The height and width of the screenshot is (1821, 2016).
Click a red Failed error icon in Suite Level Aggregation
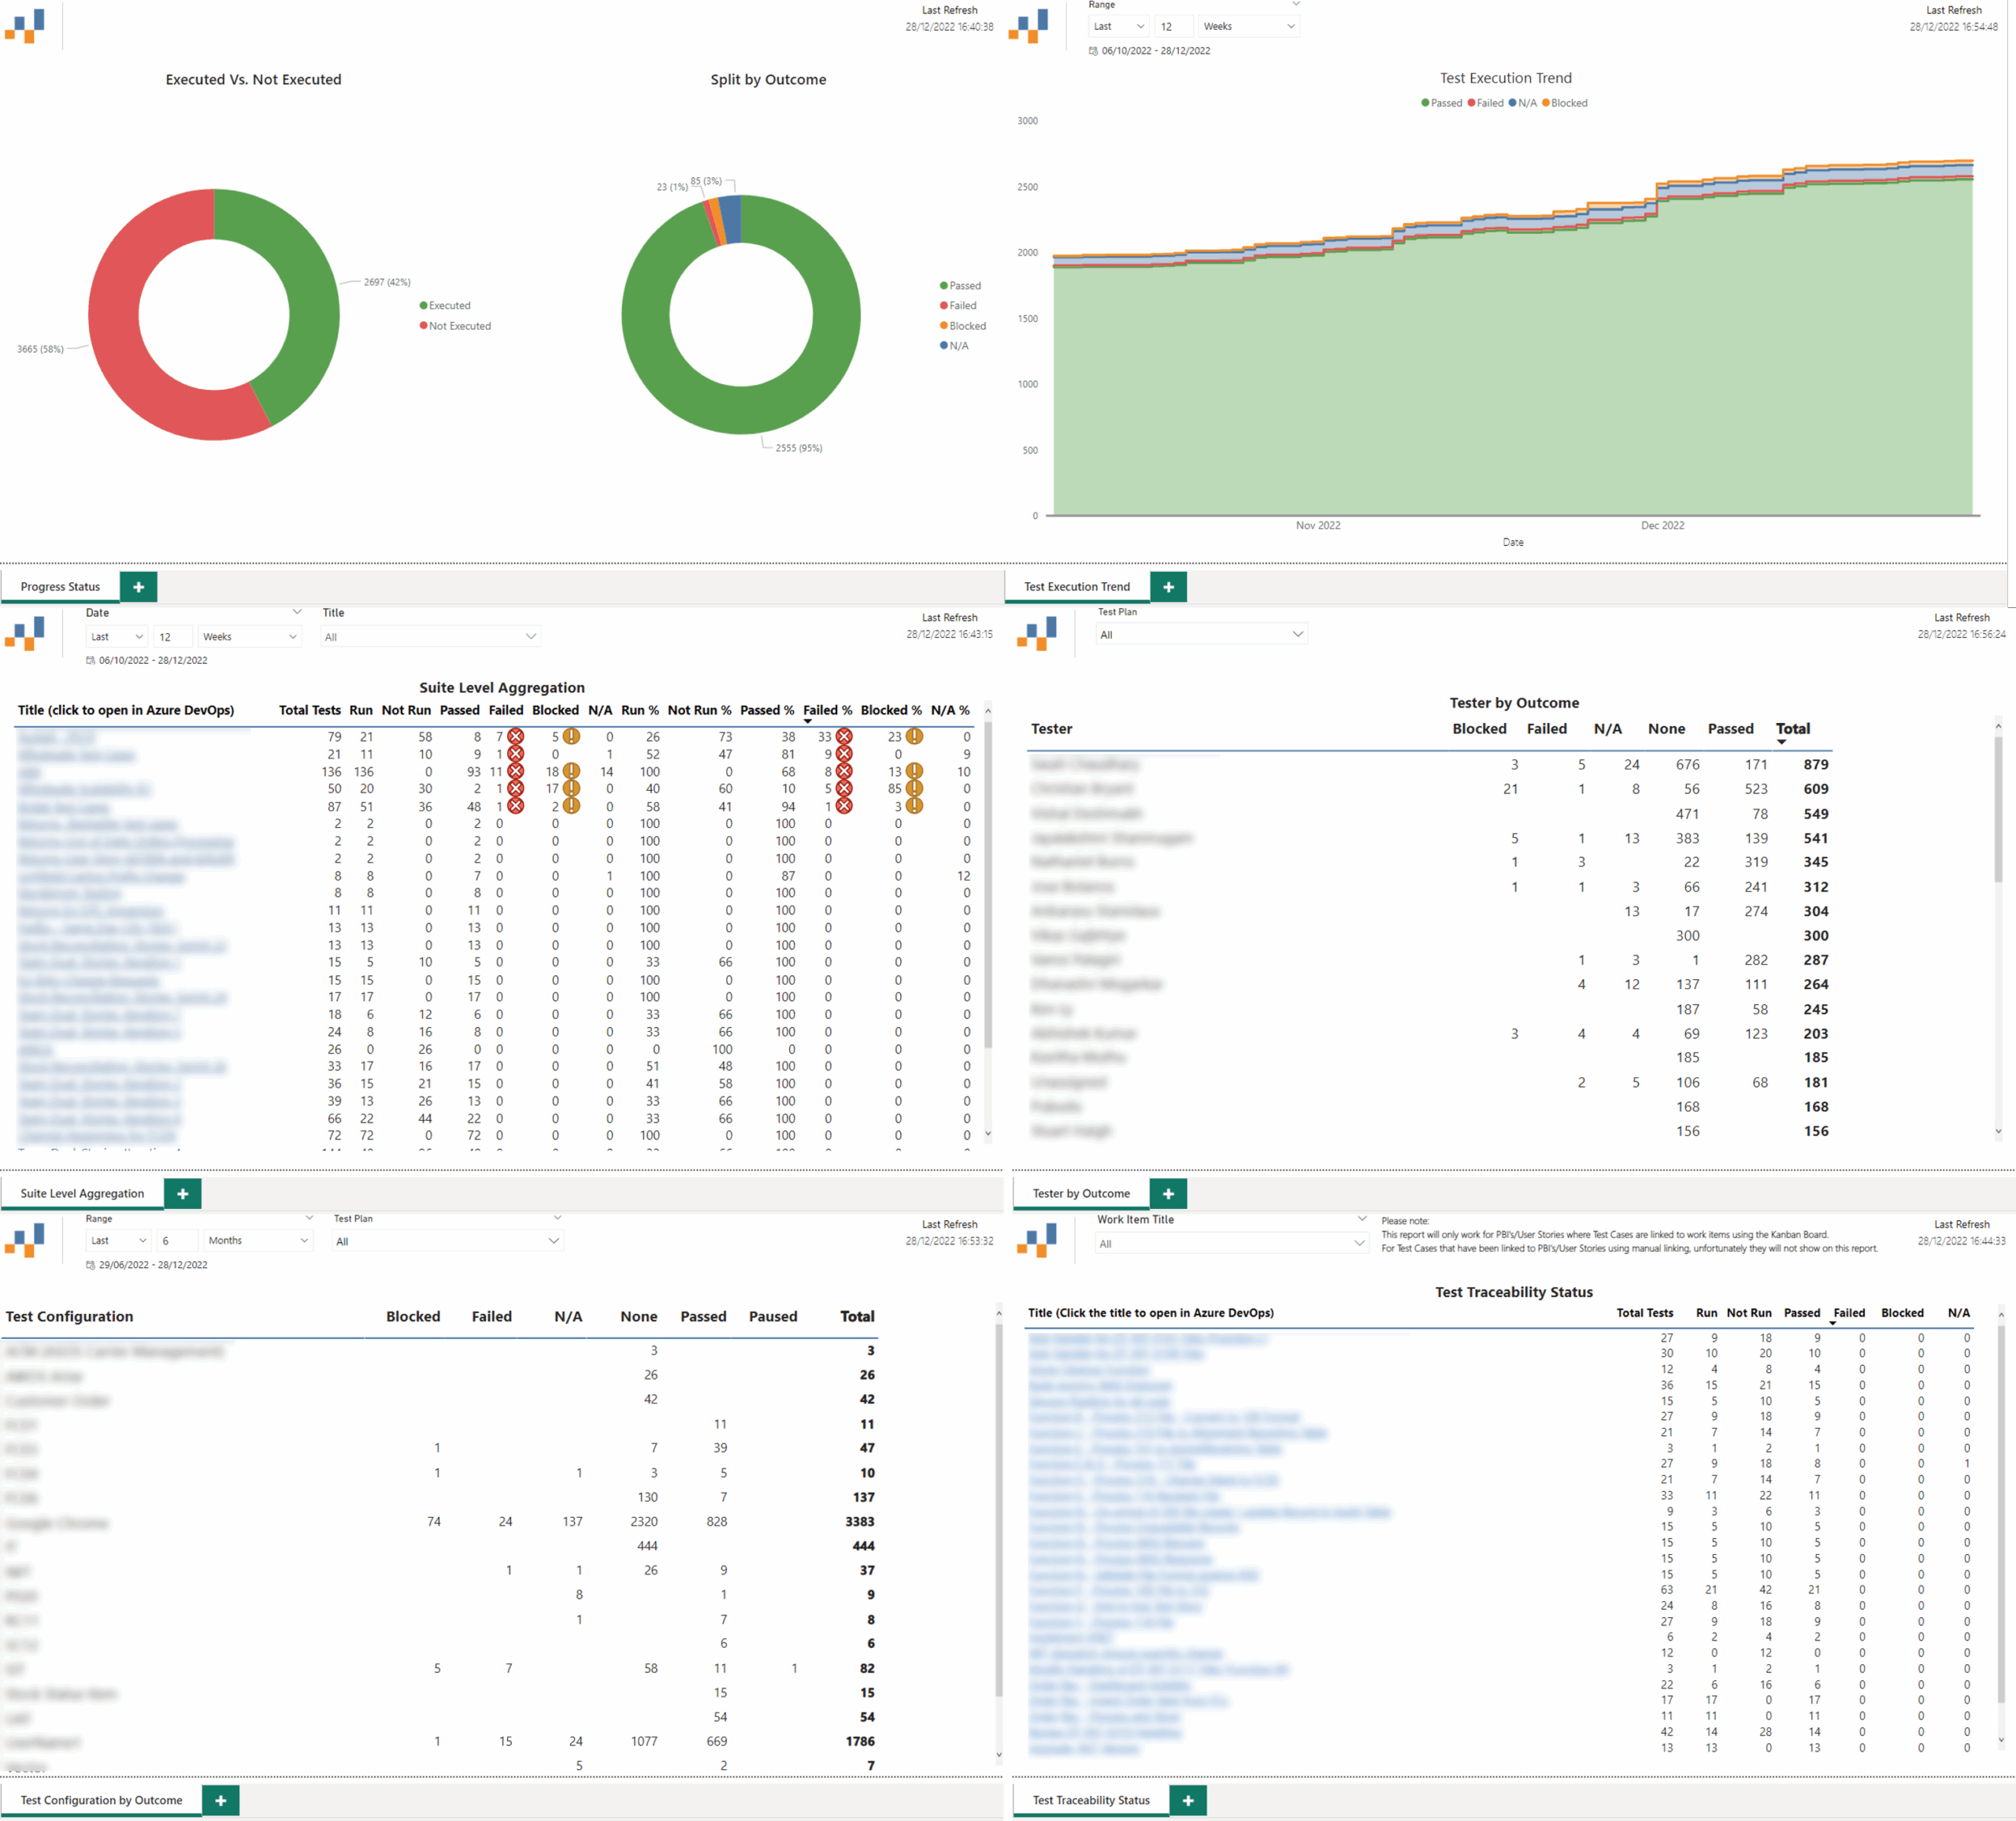[515, 737]
